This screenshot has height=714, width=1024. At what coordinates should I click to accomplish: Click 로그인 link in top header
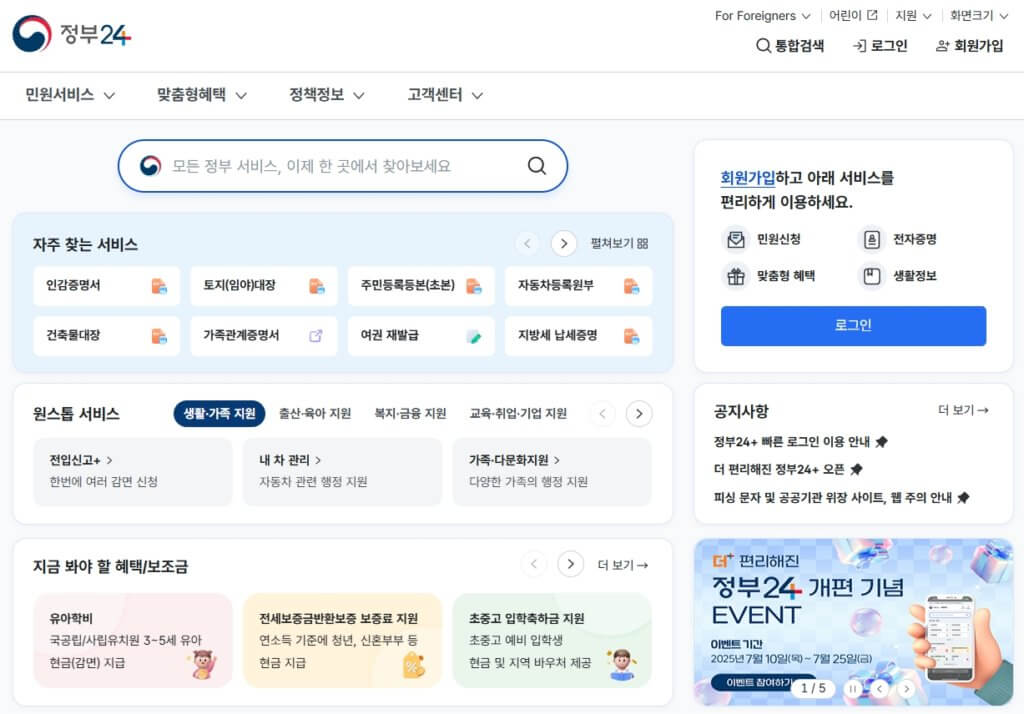point(880,46)
